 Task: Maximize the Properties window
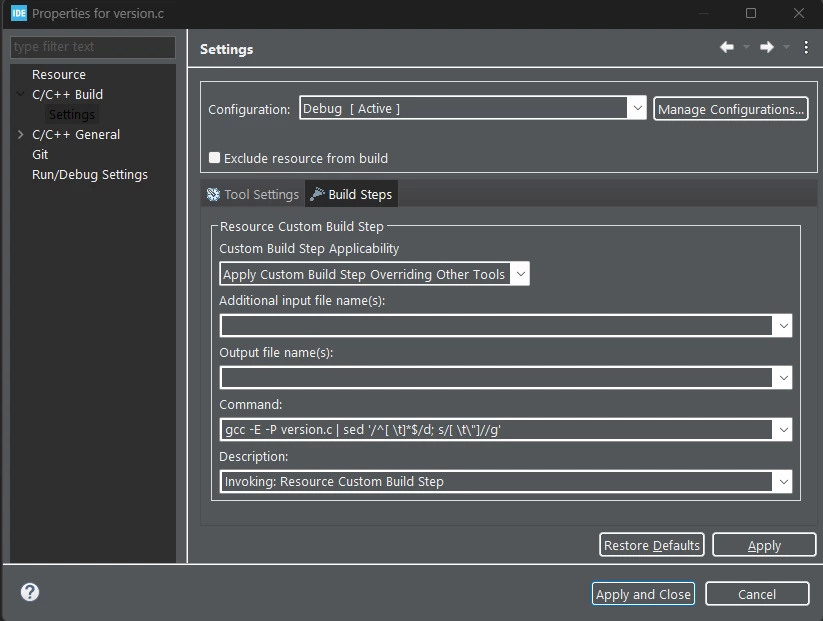coord(751,13)
